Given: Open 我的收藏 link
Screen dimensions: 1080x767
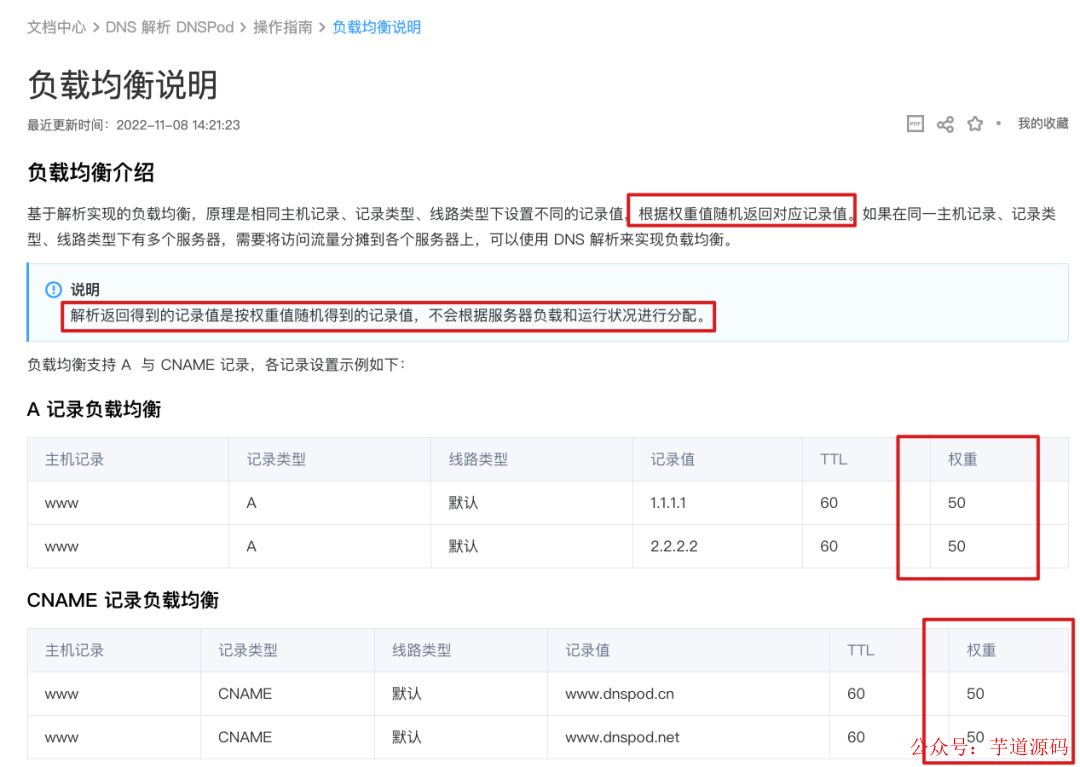Looking at the screenshot, I should [1043, 124].
